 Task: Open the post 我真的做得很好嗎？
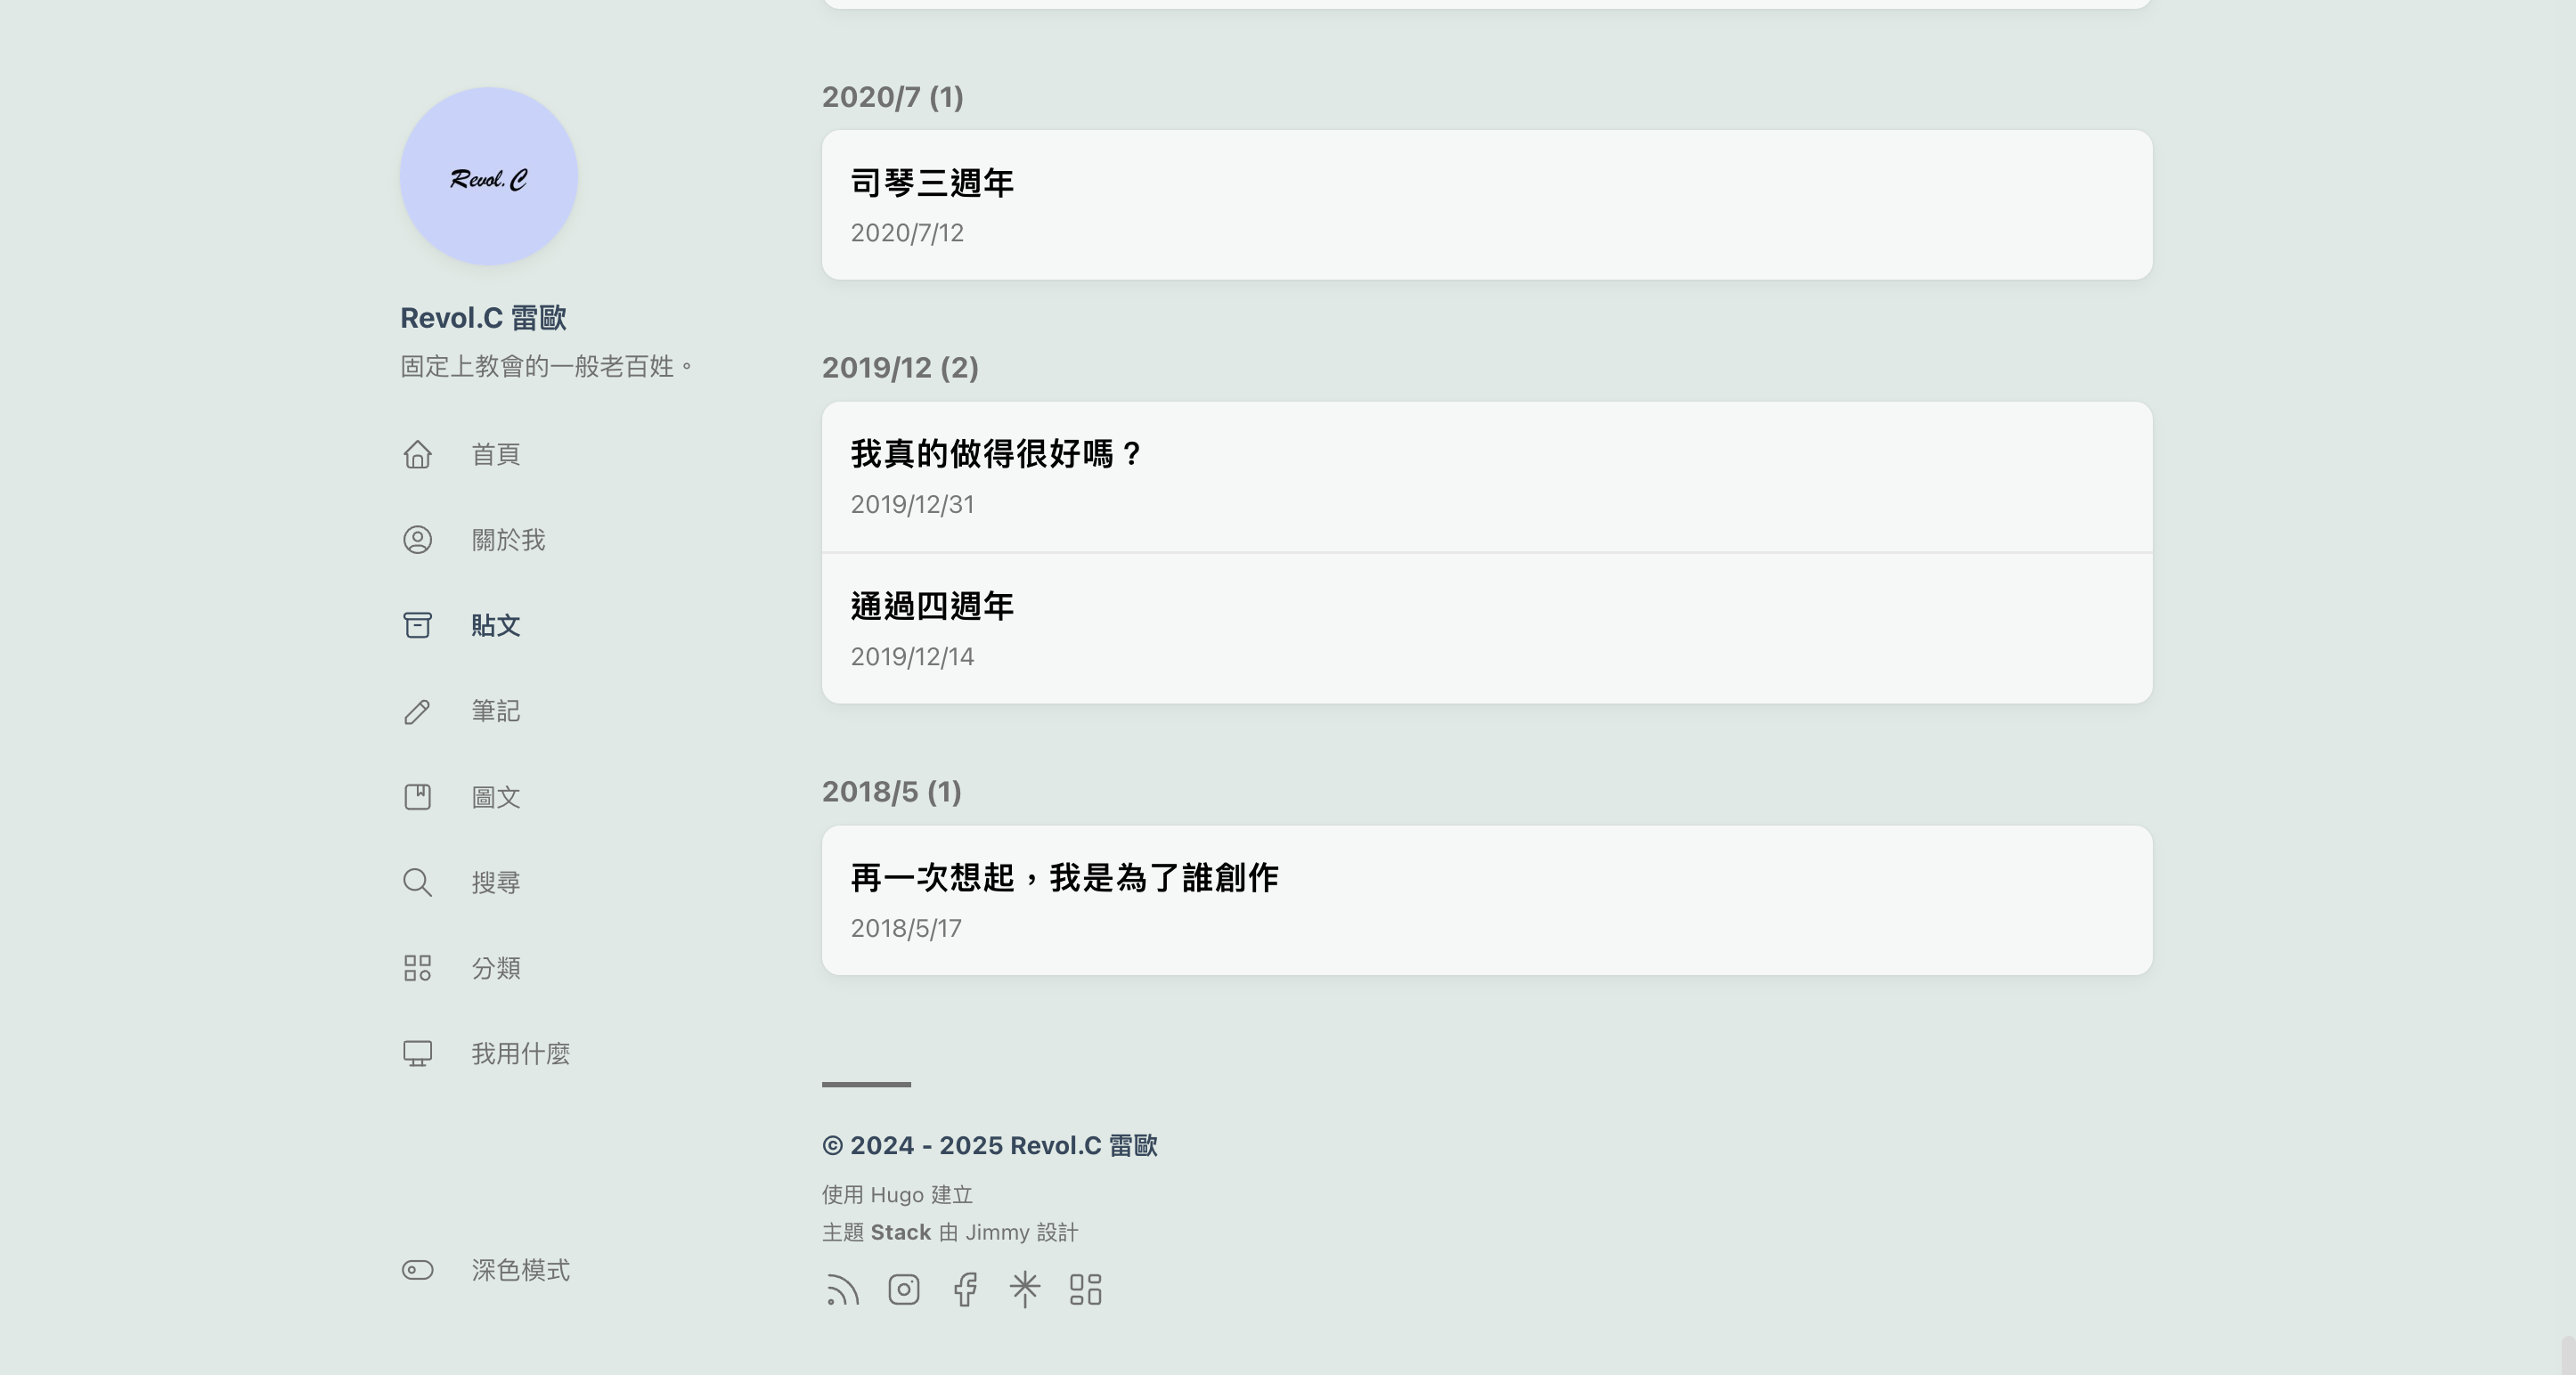click(997, 454)
